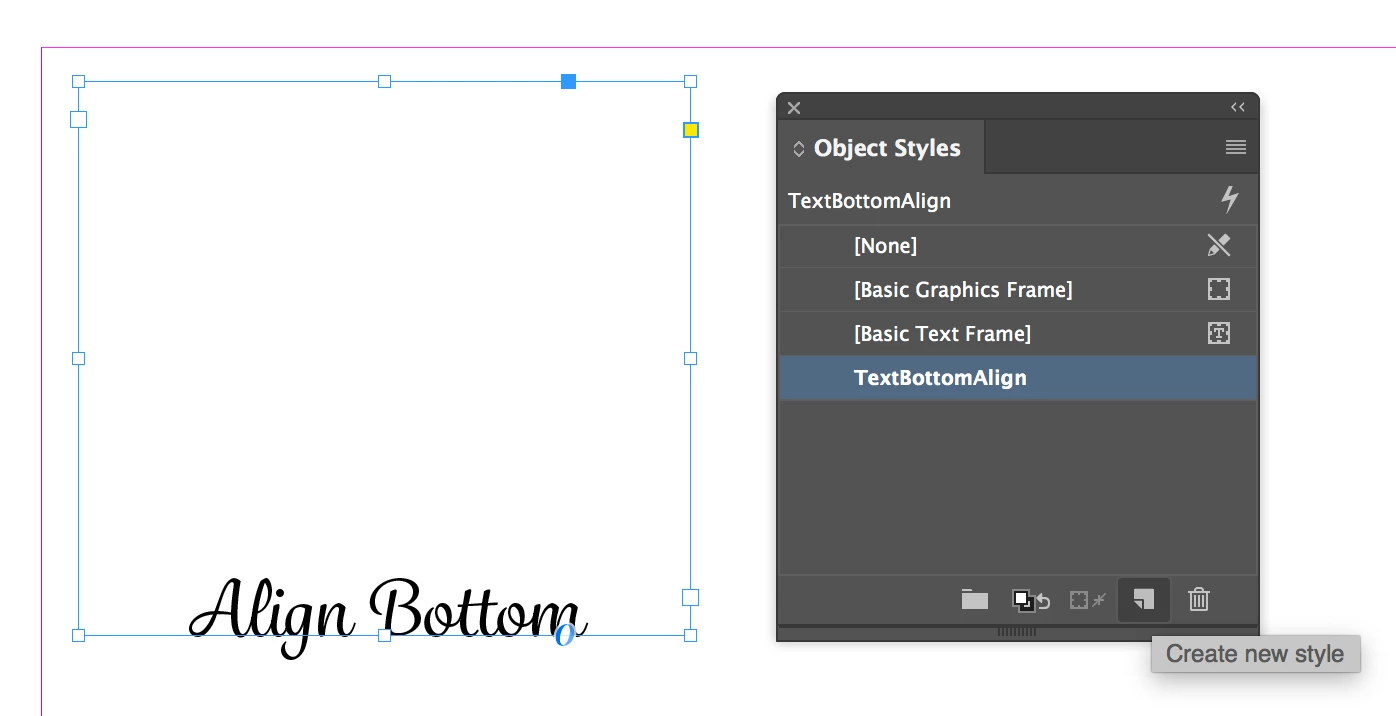
Task: Click the graphics frame icon beside [Basic Graphics Frame]
Action: (1219, 289)
